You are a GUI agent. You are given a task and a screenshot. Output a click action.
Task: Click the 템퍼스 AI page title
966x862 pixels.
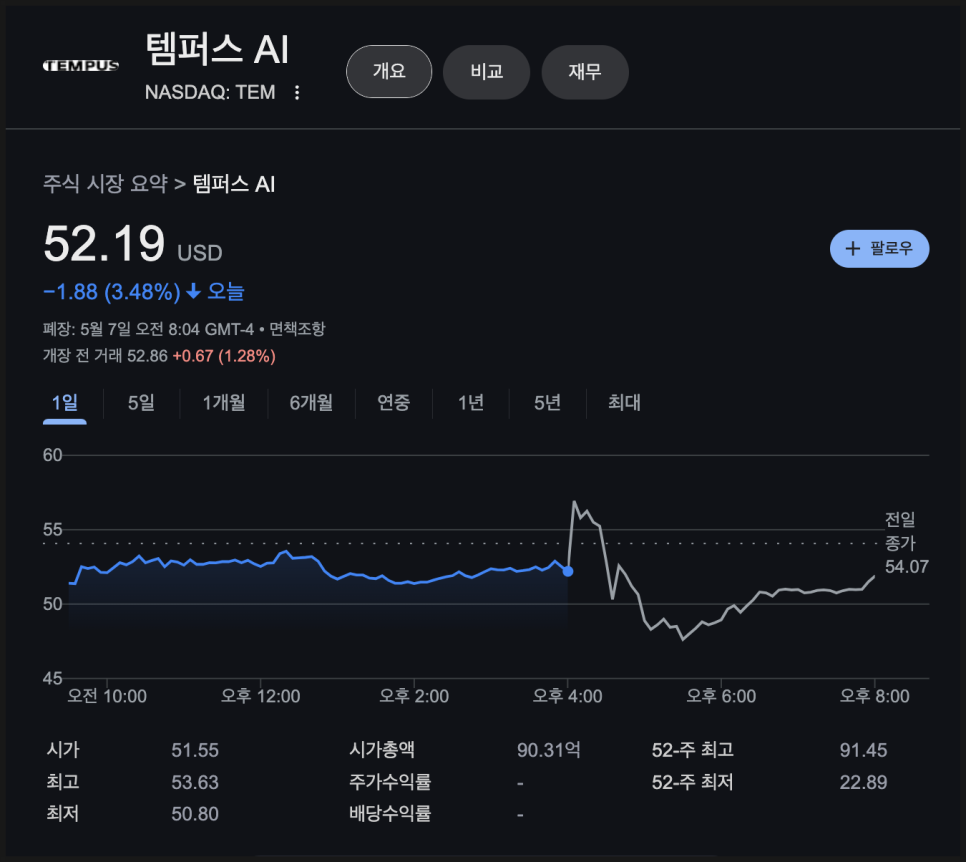click(217, 49)
